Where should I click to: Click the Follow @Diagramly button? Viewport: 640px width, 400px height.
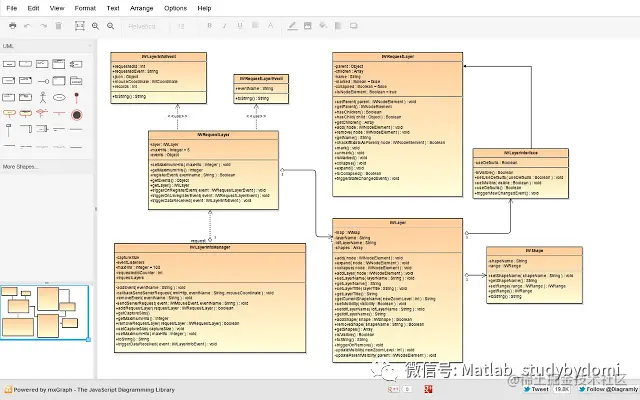pyautogui.click(x=608, y=389)
